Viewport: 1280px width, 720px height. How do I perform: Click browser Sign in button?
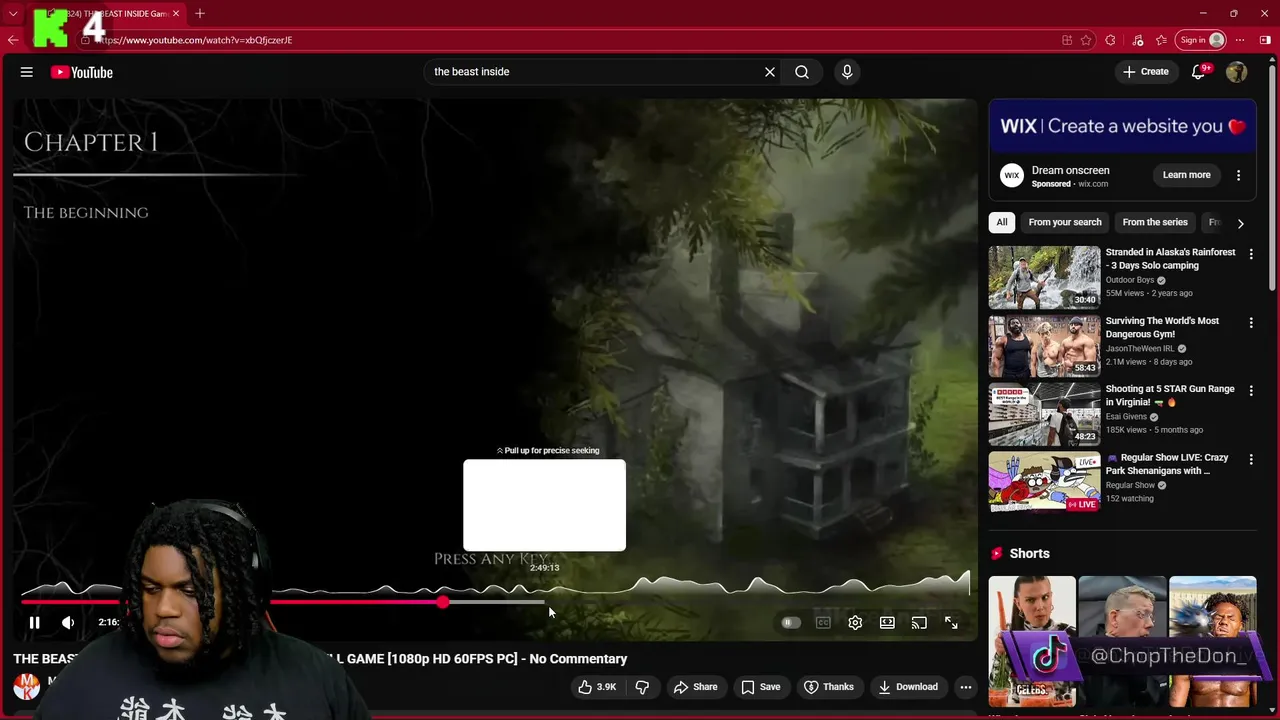click(1202, 40)
